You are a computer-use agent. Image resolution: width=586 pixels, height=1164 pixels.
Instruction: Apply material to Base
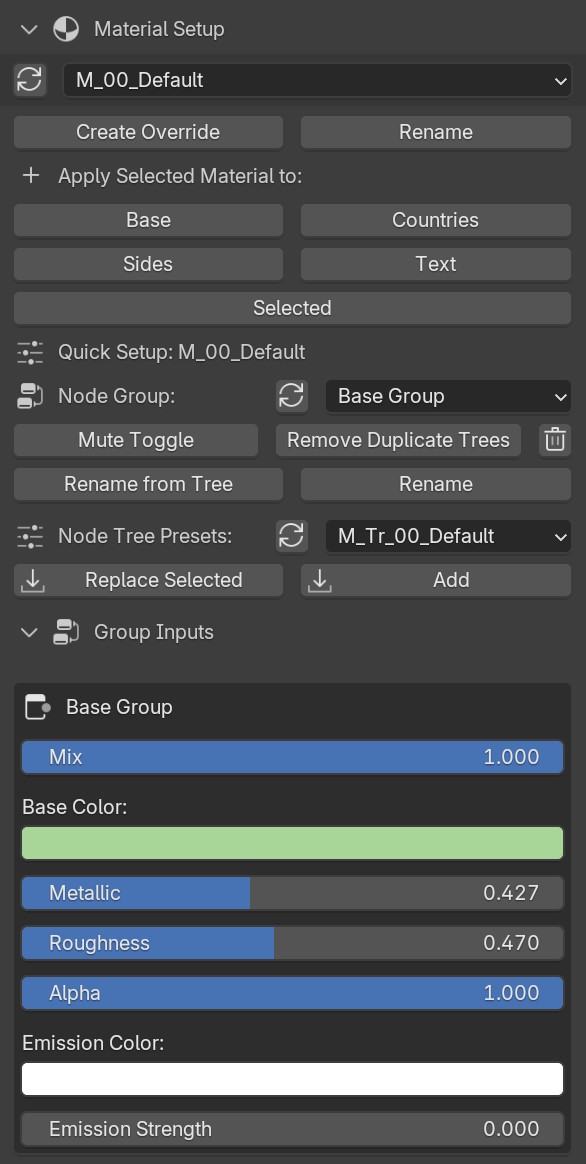click(148, 220)
